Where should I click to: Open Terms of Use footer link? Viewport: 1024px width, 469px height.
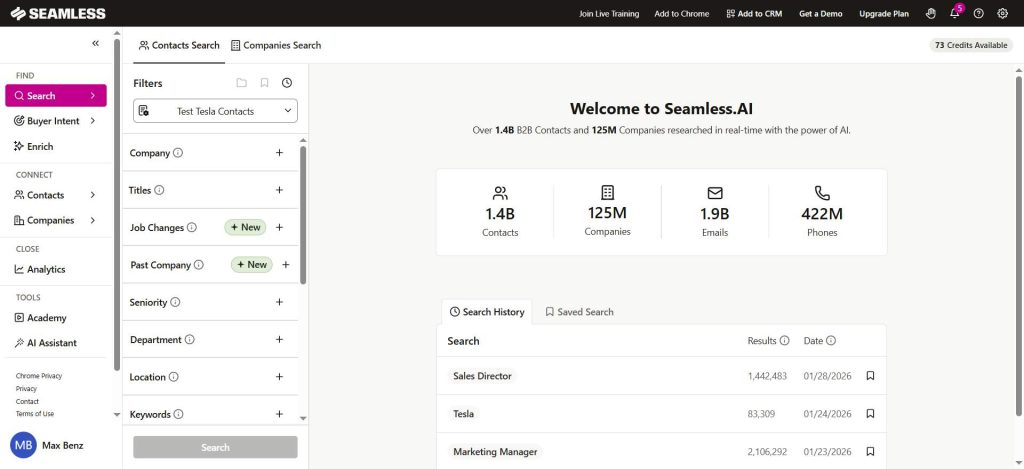pyautogui.click(x=35, y=414)
